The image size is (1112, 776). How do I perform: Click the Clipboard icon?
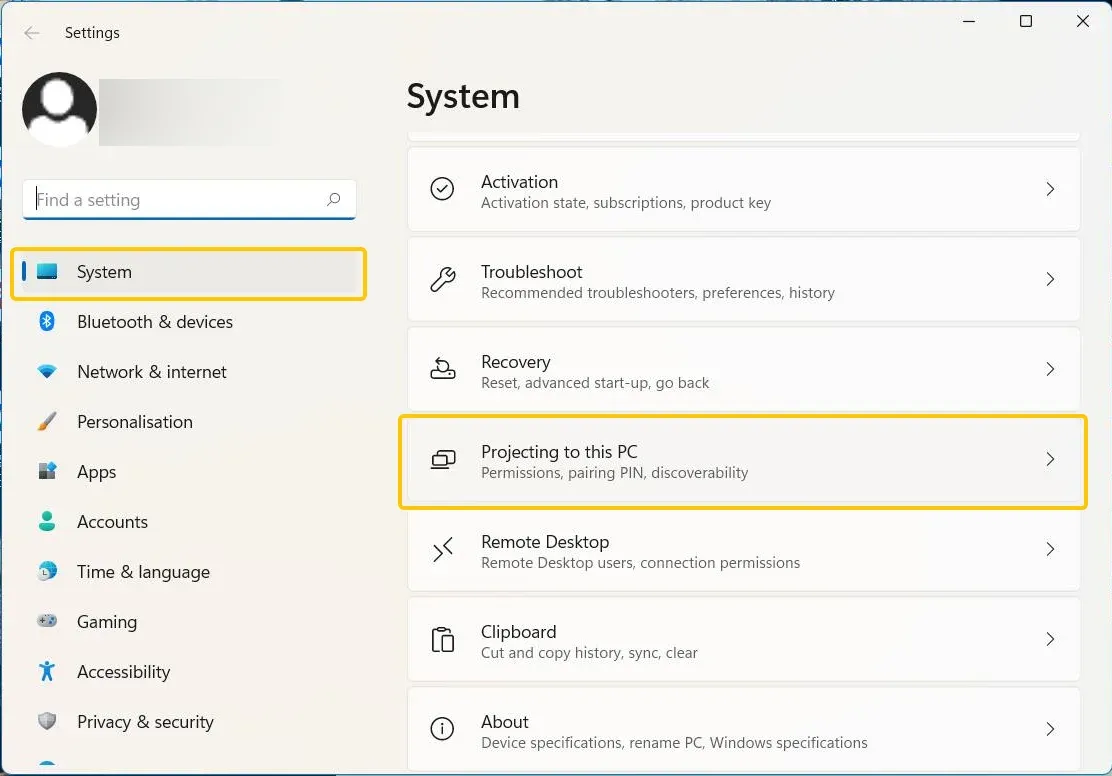[x=443, y=639]
